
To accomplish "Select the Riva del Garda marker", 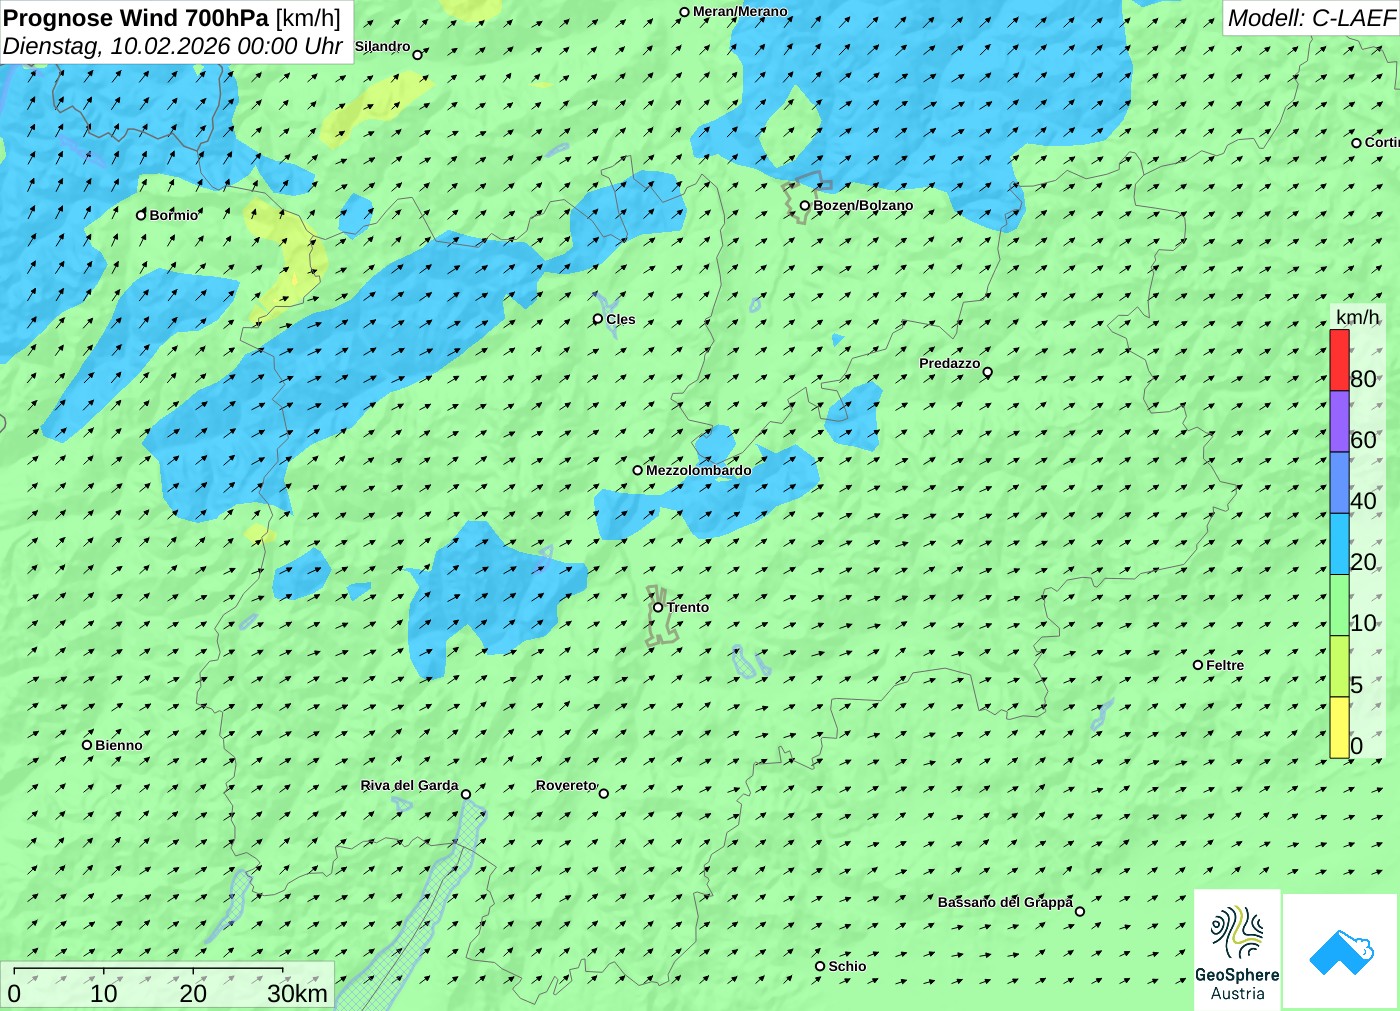I will (466, 794).
